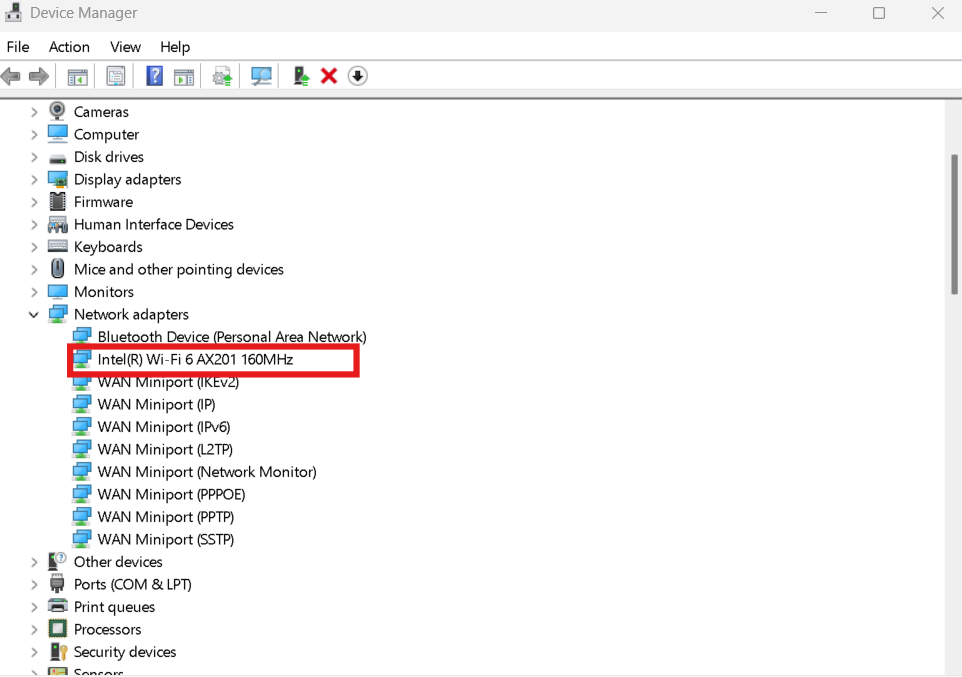Click the Disable device down-arrow icon
The image size is (962, 677).
[x=357, y=76]
